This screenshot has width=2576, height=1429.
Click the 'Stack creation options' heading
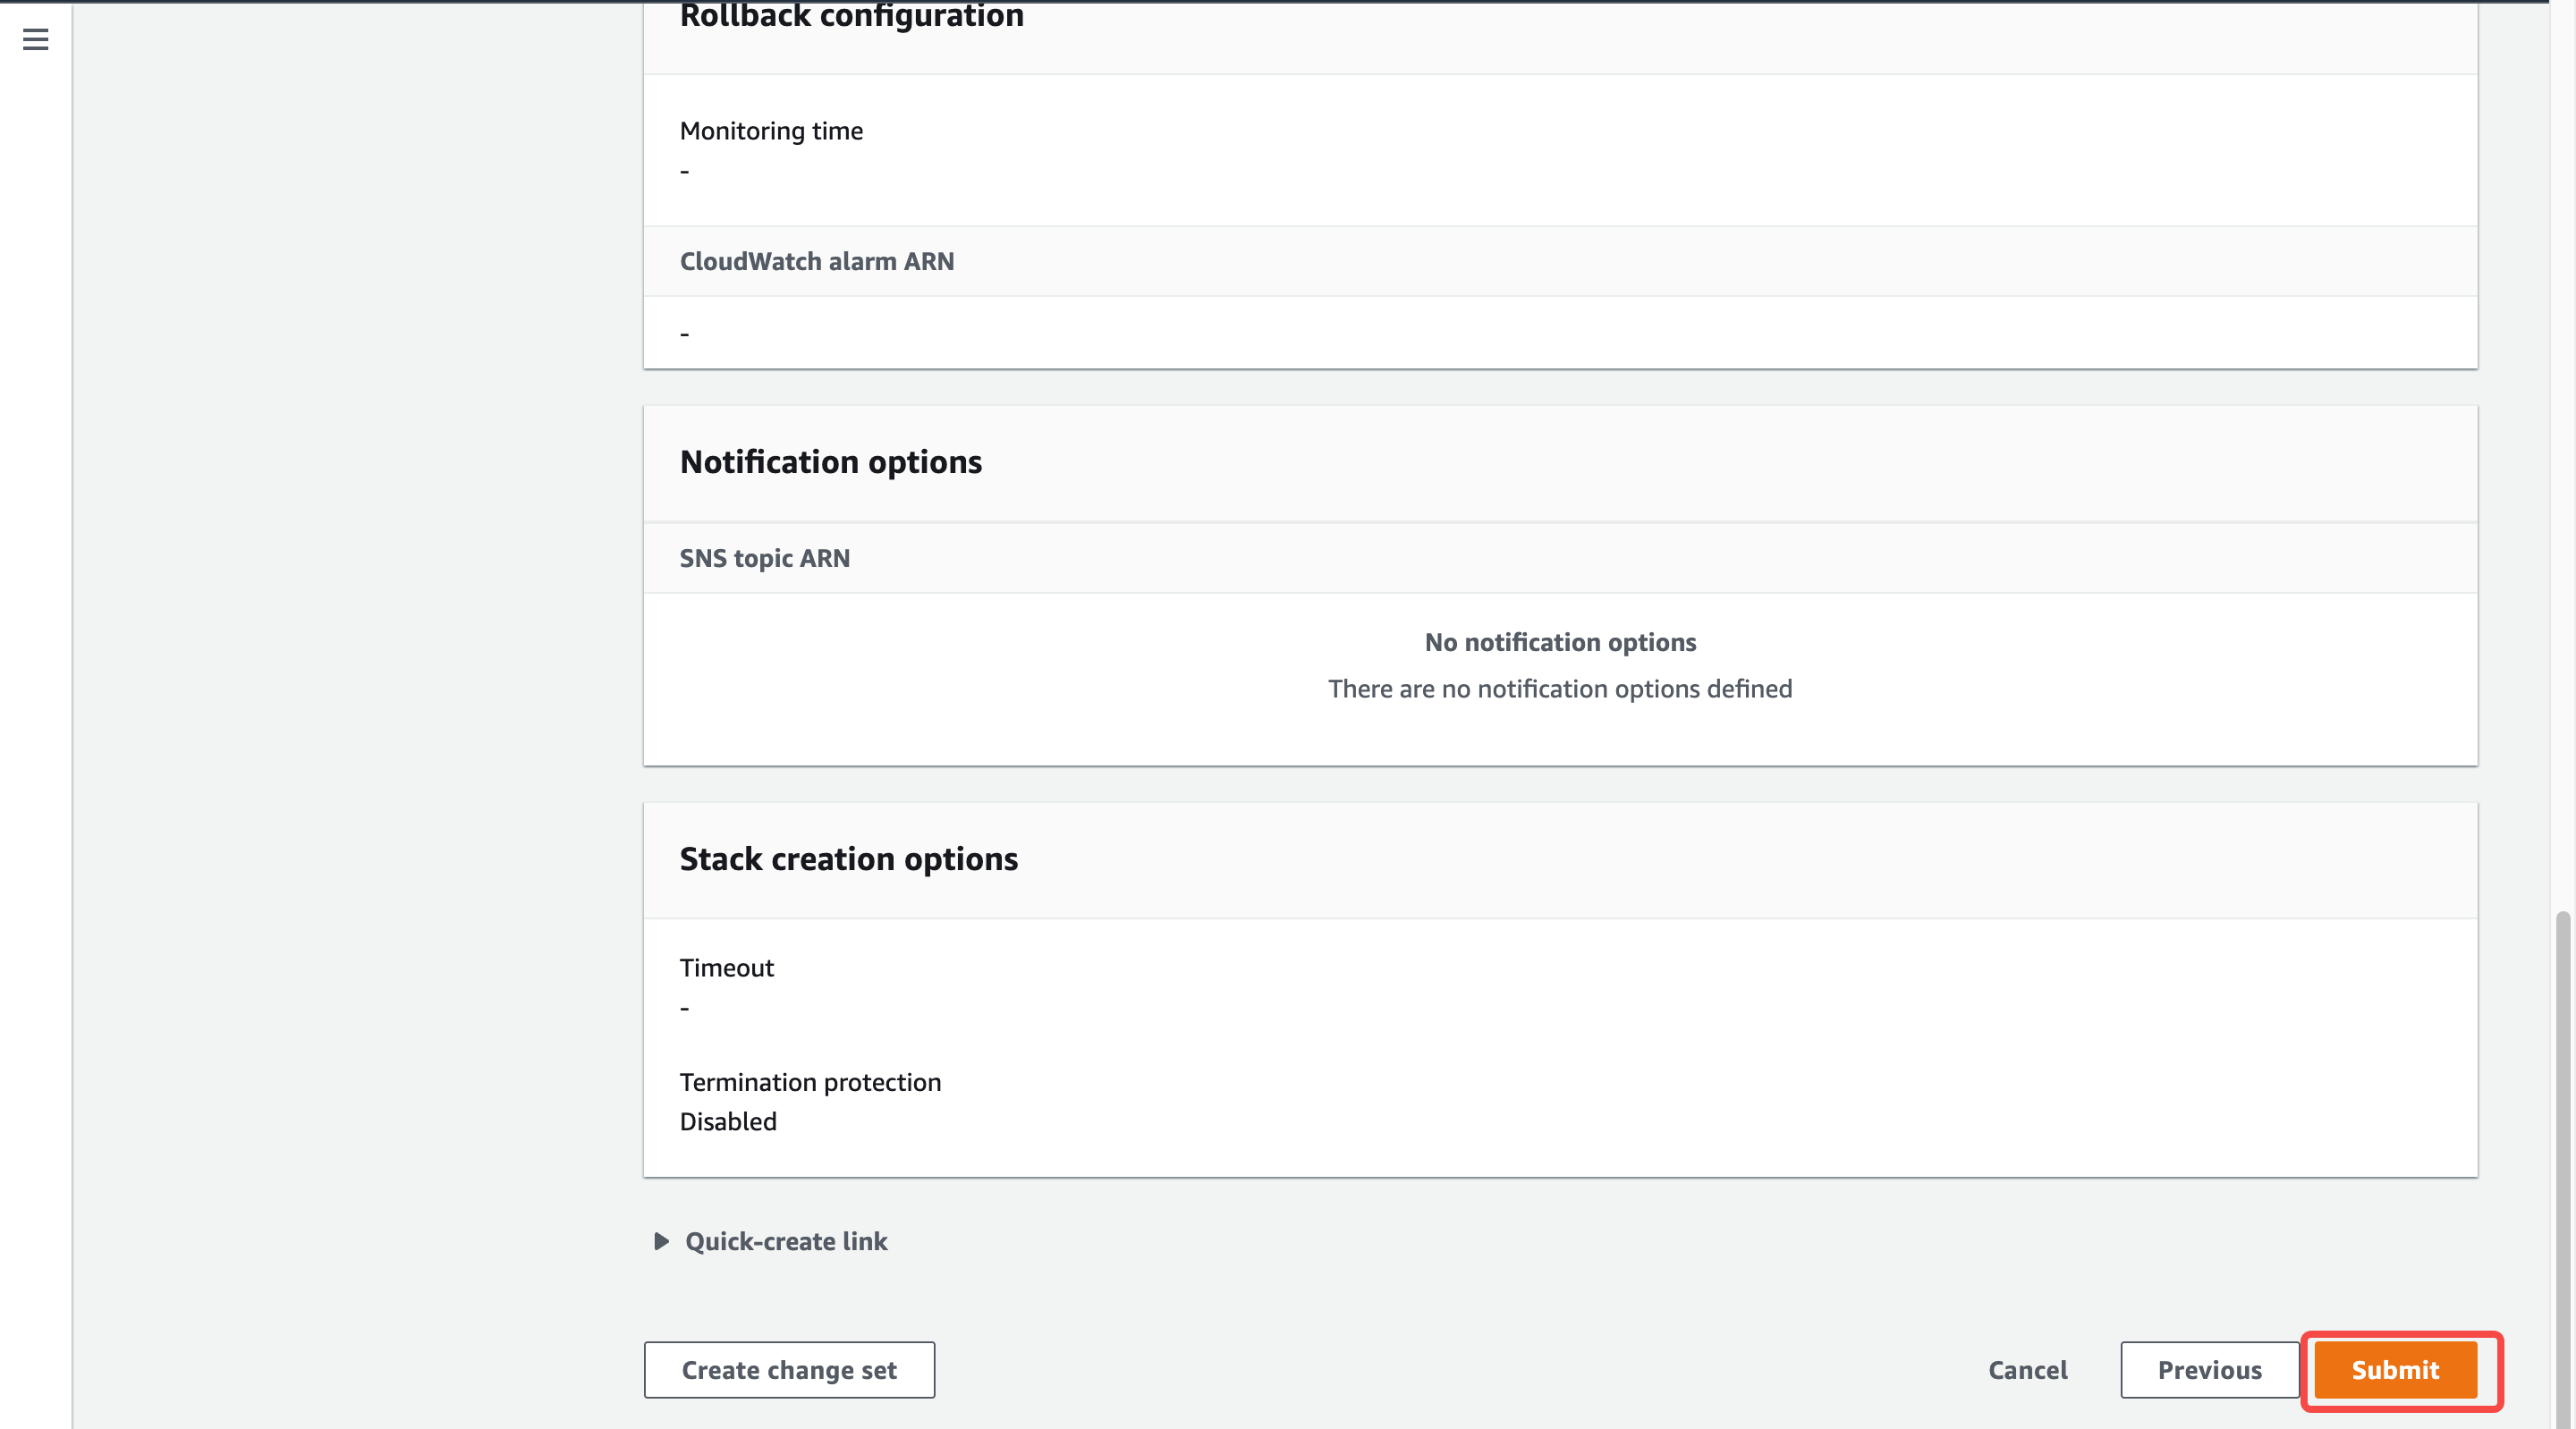849,859
